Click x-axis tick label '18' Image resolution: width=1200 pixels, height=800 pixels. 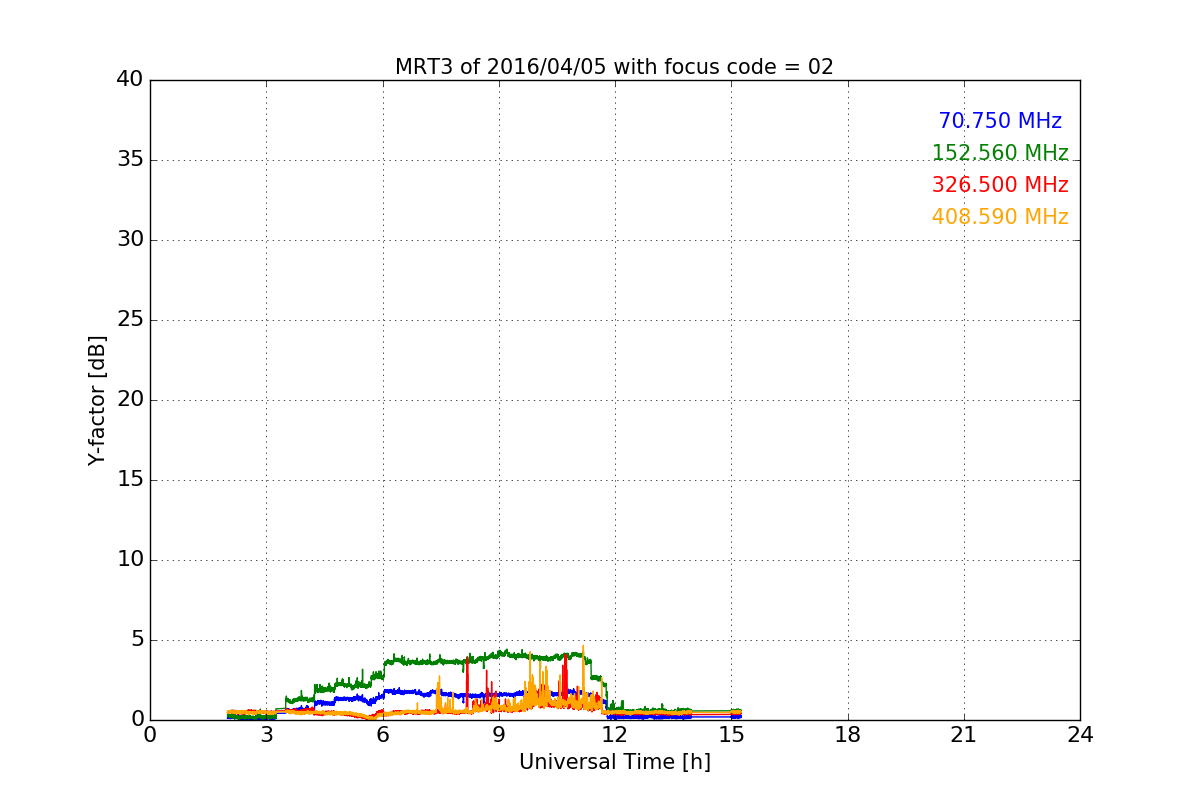848,735
